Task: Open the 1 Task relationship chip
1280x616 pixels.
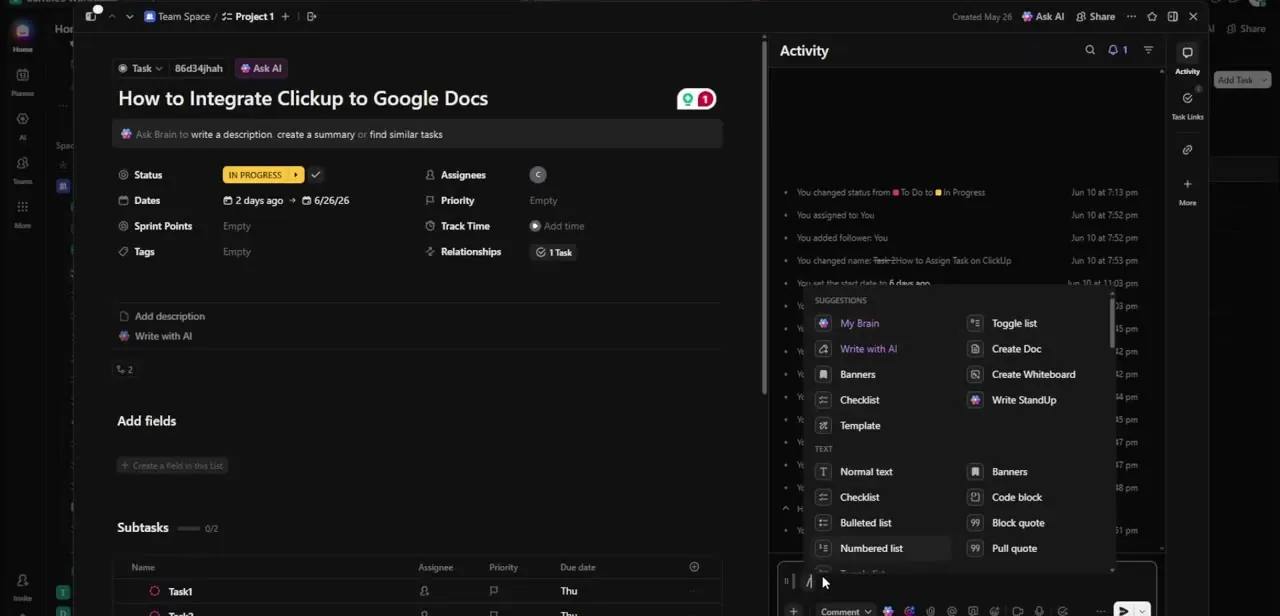Action: click(554, 252)
